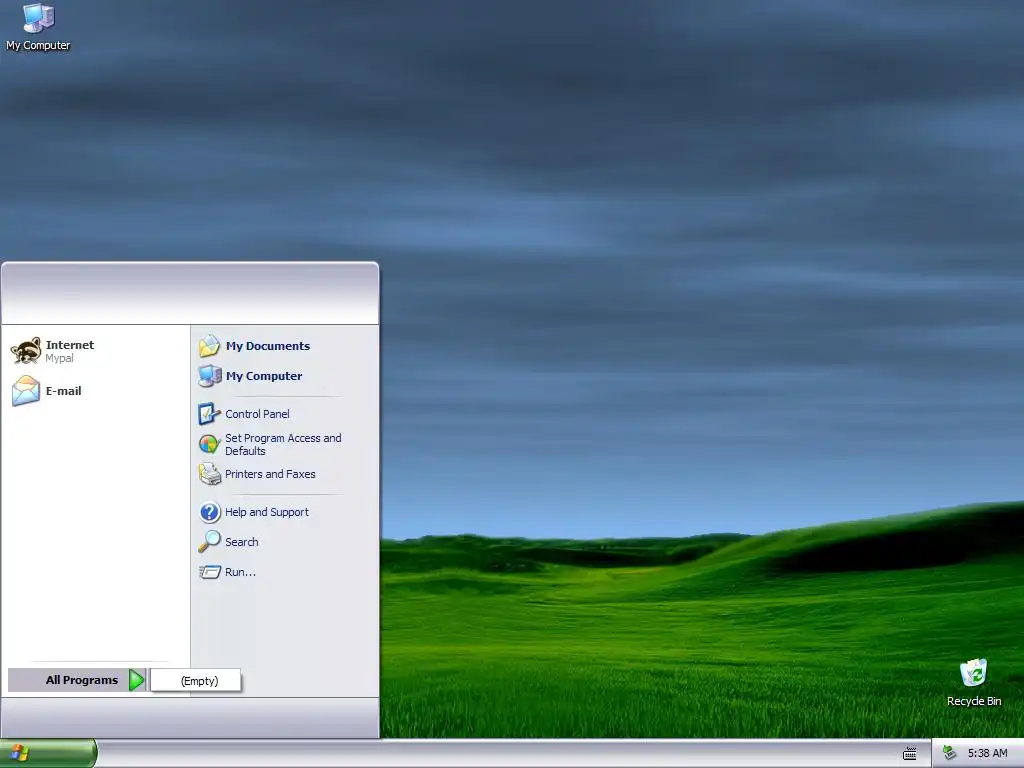Click the E-mail envelope icon
Image resolution: width=1024 pixels, height=768 pixels.
click(x=26, y=391)
